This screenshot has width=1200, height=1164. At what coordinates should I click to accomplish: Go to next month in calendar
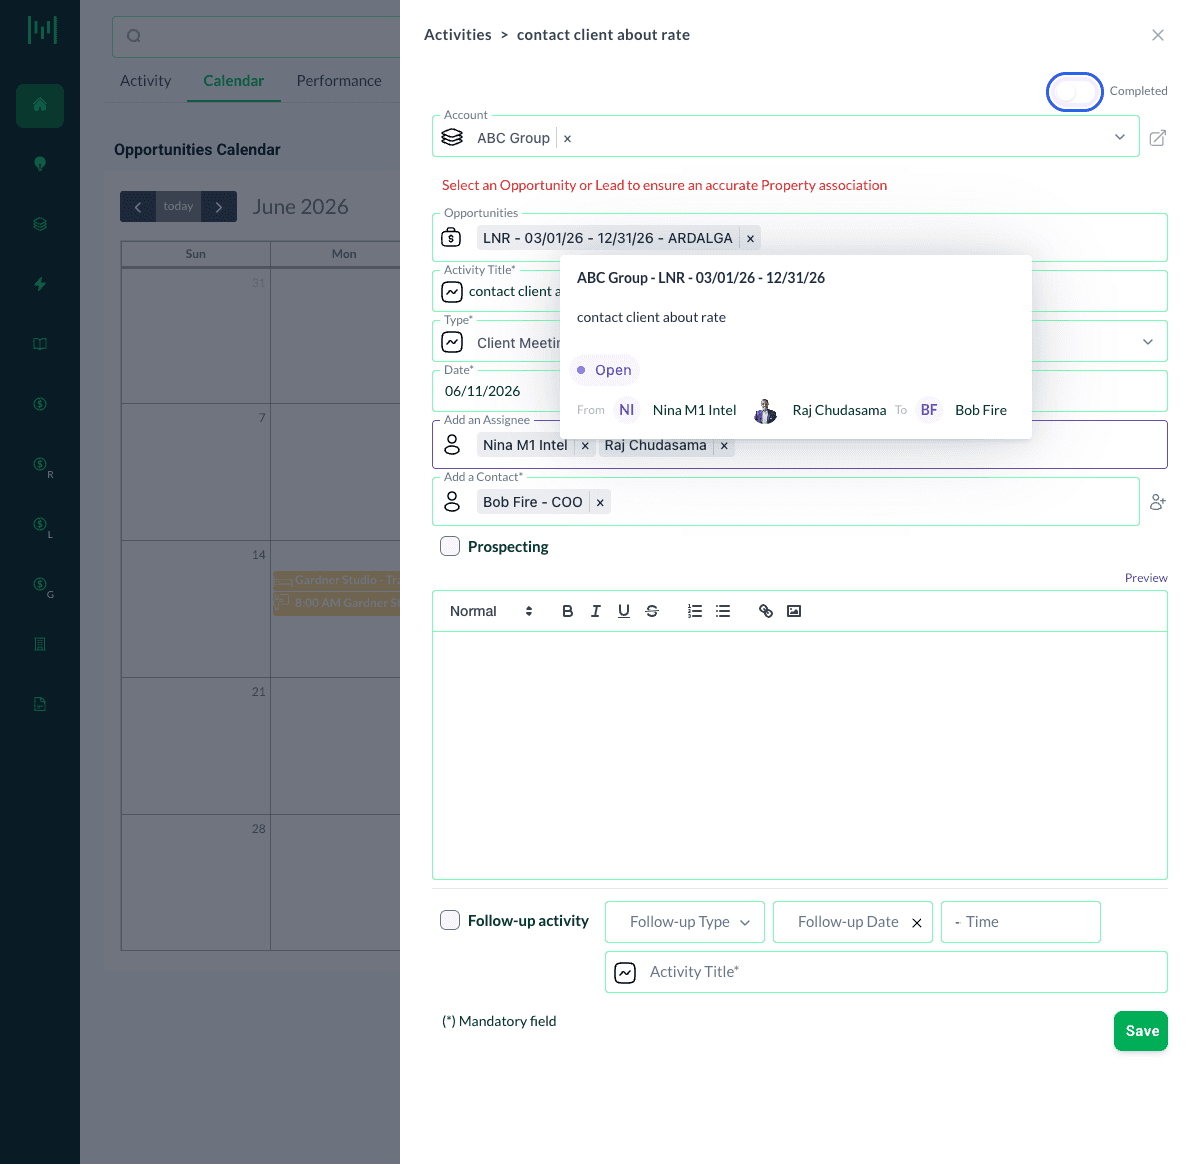[219, 207]
